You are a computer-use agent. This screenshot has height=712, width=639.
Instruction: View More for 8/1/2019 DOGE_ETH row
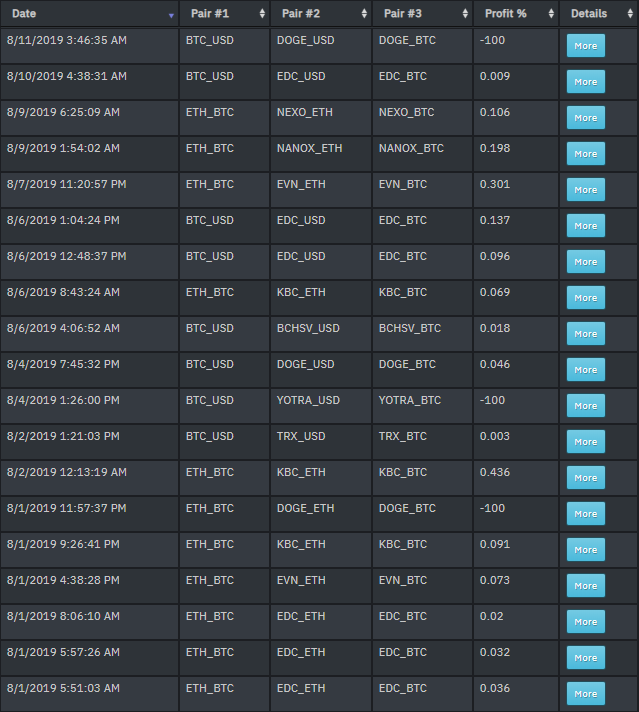[x=585, y=514]
